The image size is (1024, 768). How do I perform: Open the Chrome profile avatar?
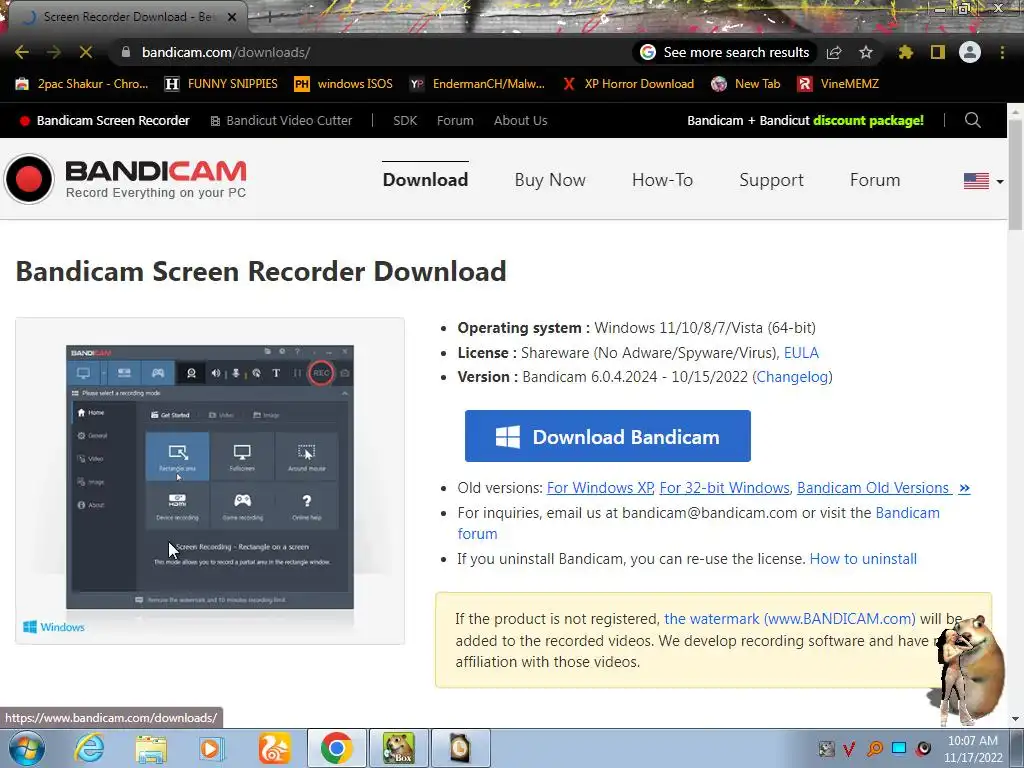[x=970, y=52]
